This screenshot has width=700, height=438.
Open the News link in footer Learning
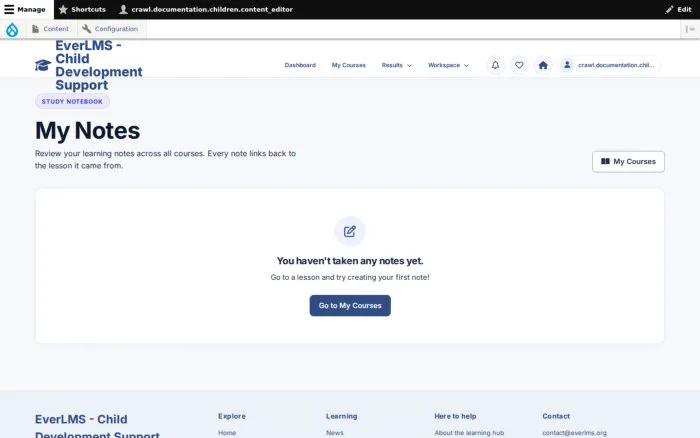(x=334, y=433)
